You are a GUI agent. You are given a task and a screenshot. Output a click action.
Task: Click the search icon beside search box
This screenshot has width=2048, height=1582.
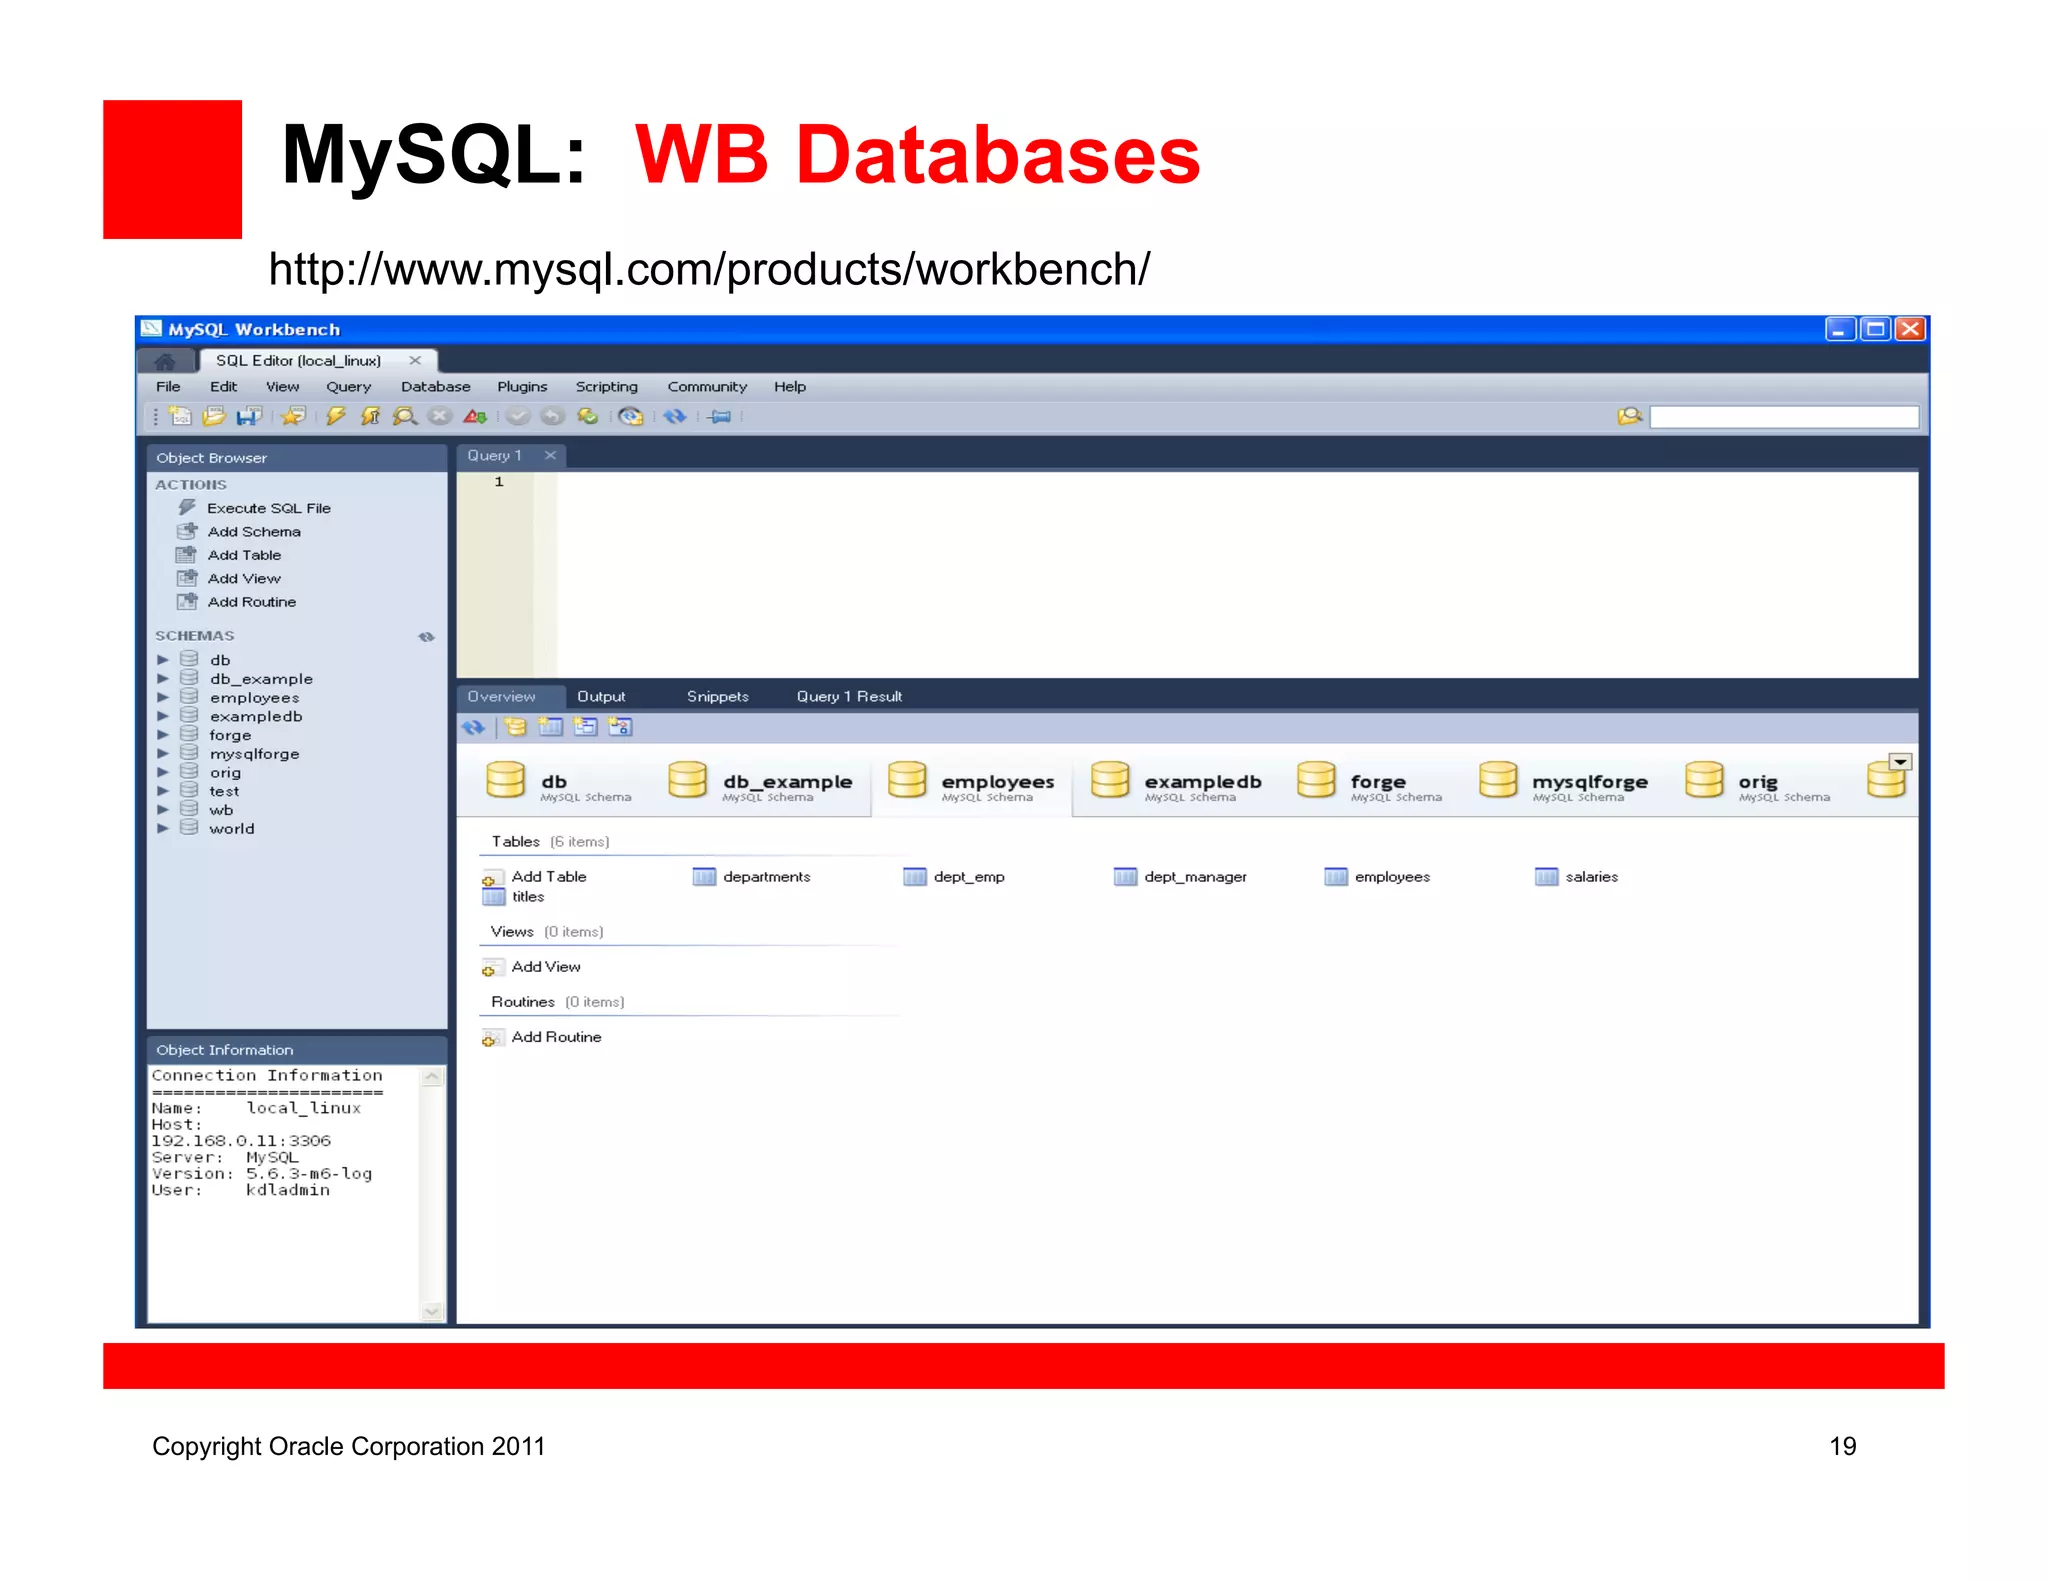pos(1629,416)
